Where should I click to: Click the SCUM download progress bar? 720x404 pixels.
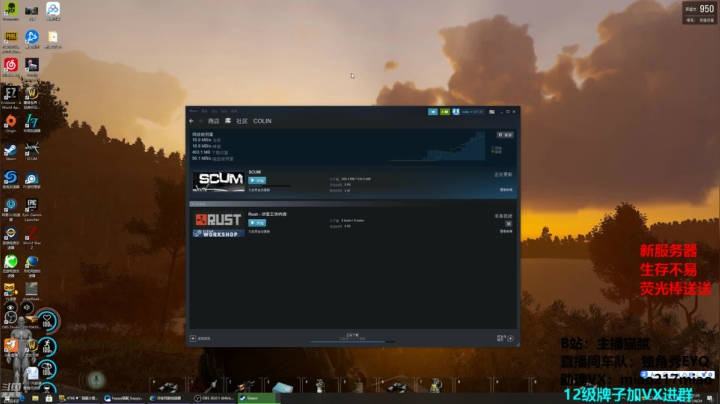click(x=270, y=186)
